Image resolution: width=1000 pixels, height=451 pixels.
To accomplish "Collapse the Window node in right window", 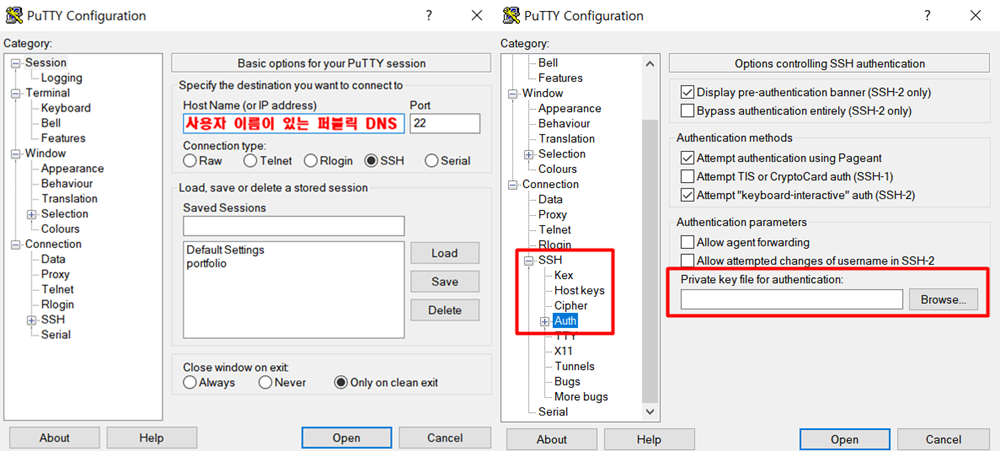I will (513, 93).
